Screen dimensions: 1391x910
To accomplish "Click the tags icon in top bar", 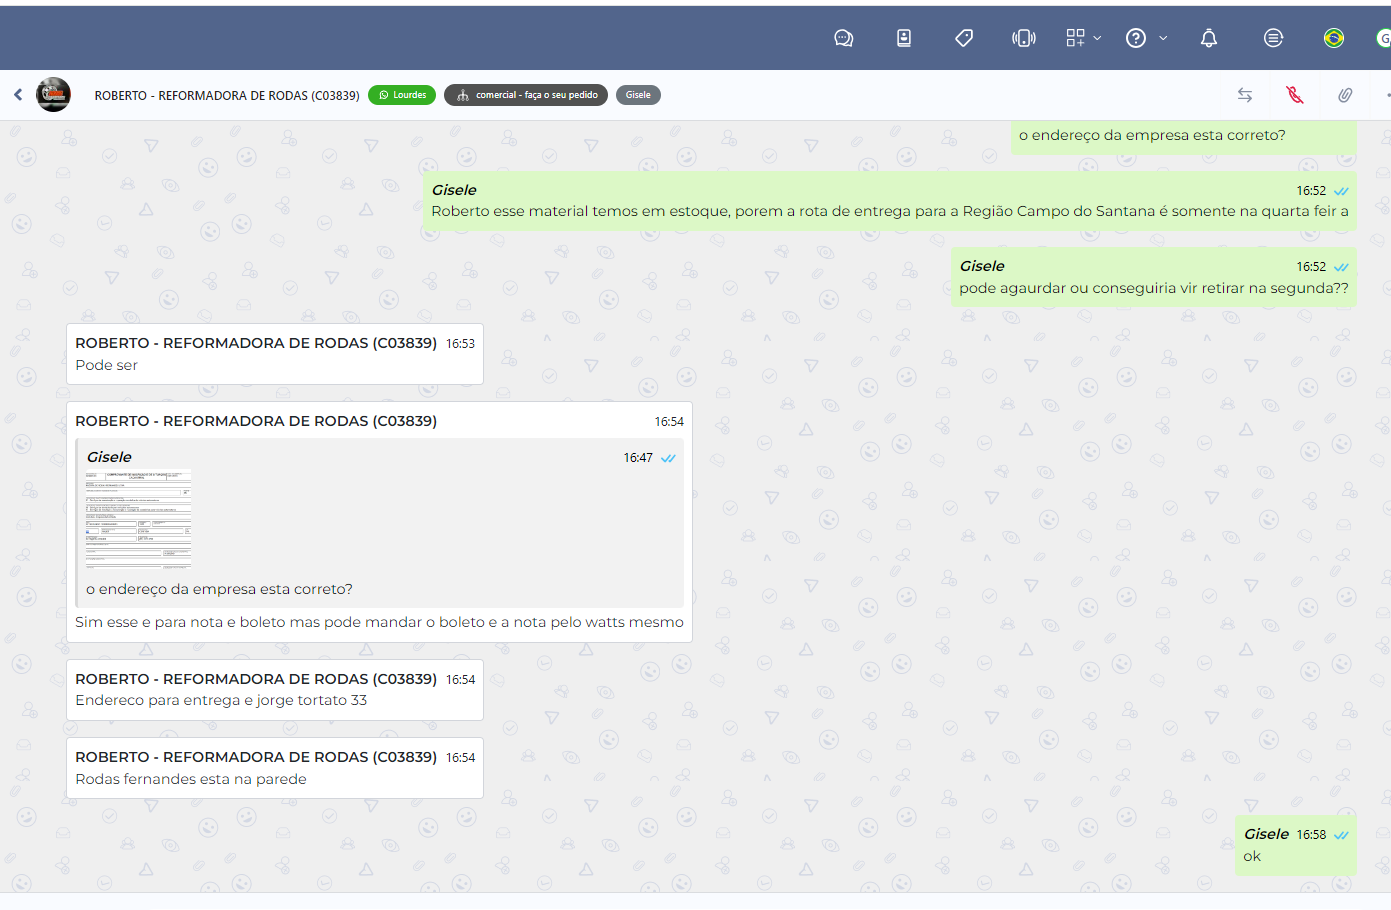I will (x=964, y=38).
